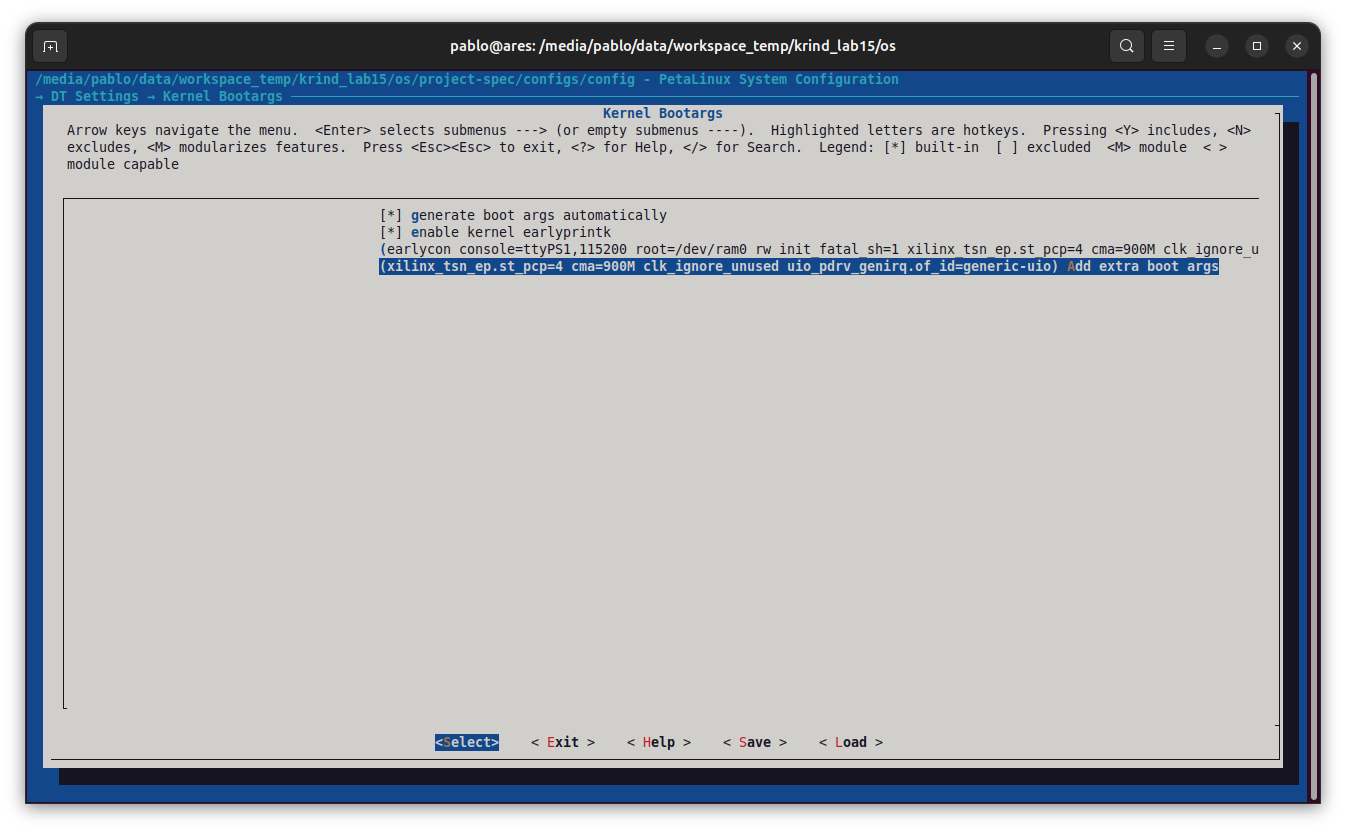Maximize the terminal window
The width and height of the screenshot is (1346, 832).
point(1256,45)
